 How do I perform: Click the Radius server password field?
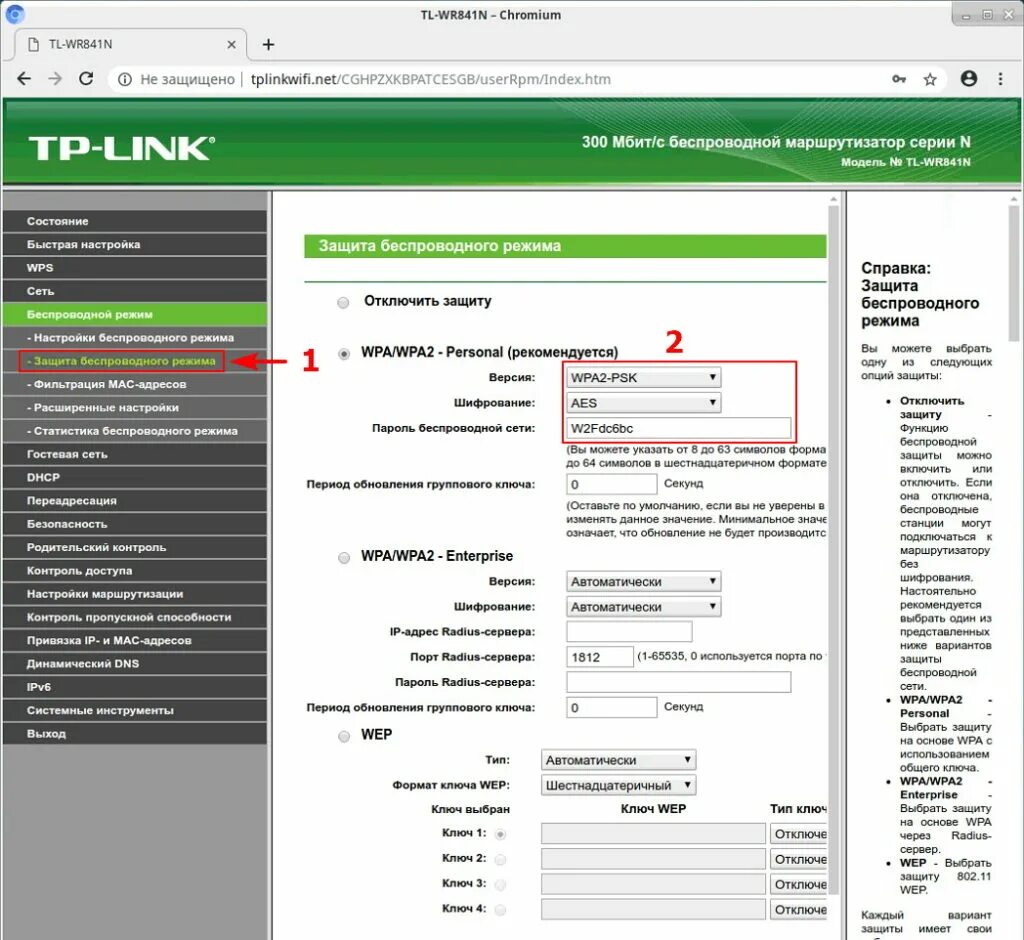click(x=679, y=682)
